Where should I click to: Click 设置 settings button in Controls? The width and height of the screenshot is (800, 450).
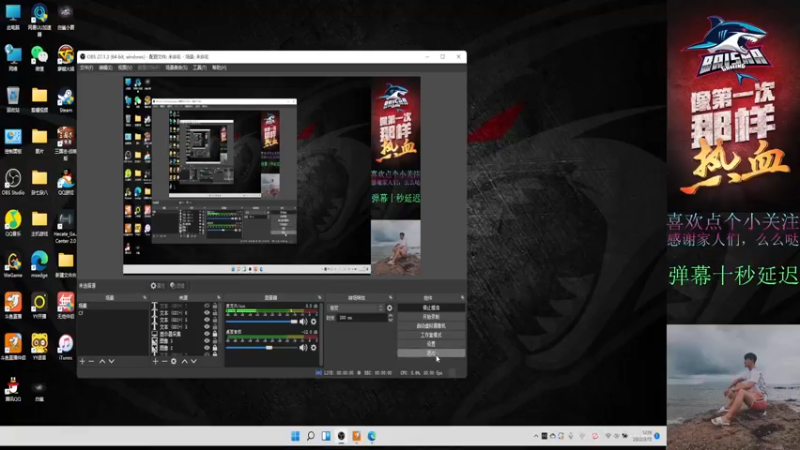431,344
